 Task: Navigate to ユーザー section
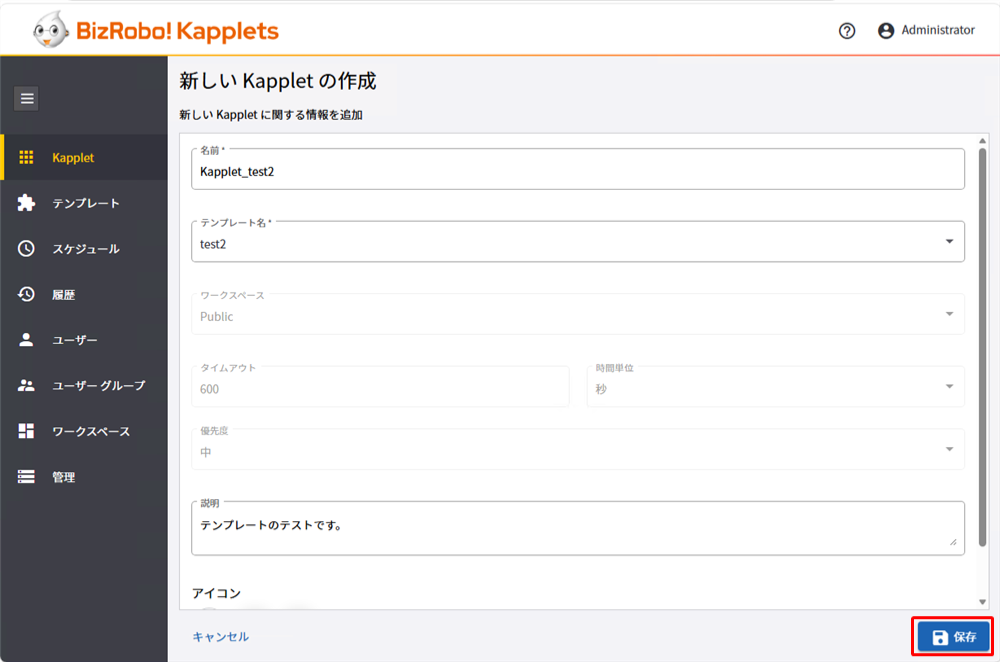tap(84, 340)
